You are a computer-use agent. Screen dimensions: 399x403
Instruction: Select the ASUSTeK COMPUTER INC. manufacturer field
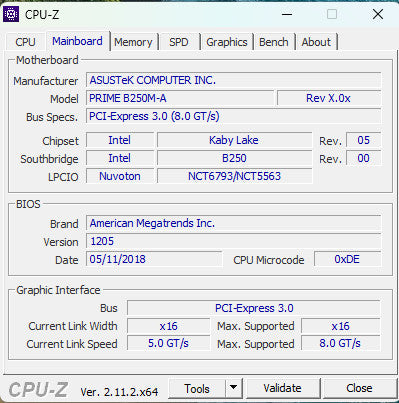coord(234,80)
